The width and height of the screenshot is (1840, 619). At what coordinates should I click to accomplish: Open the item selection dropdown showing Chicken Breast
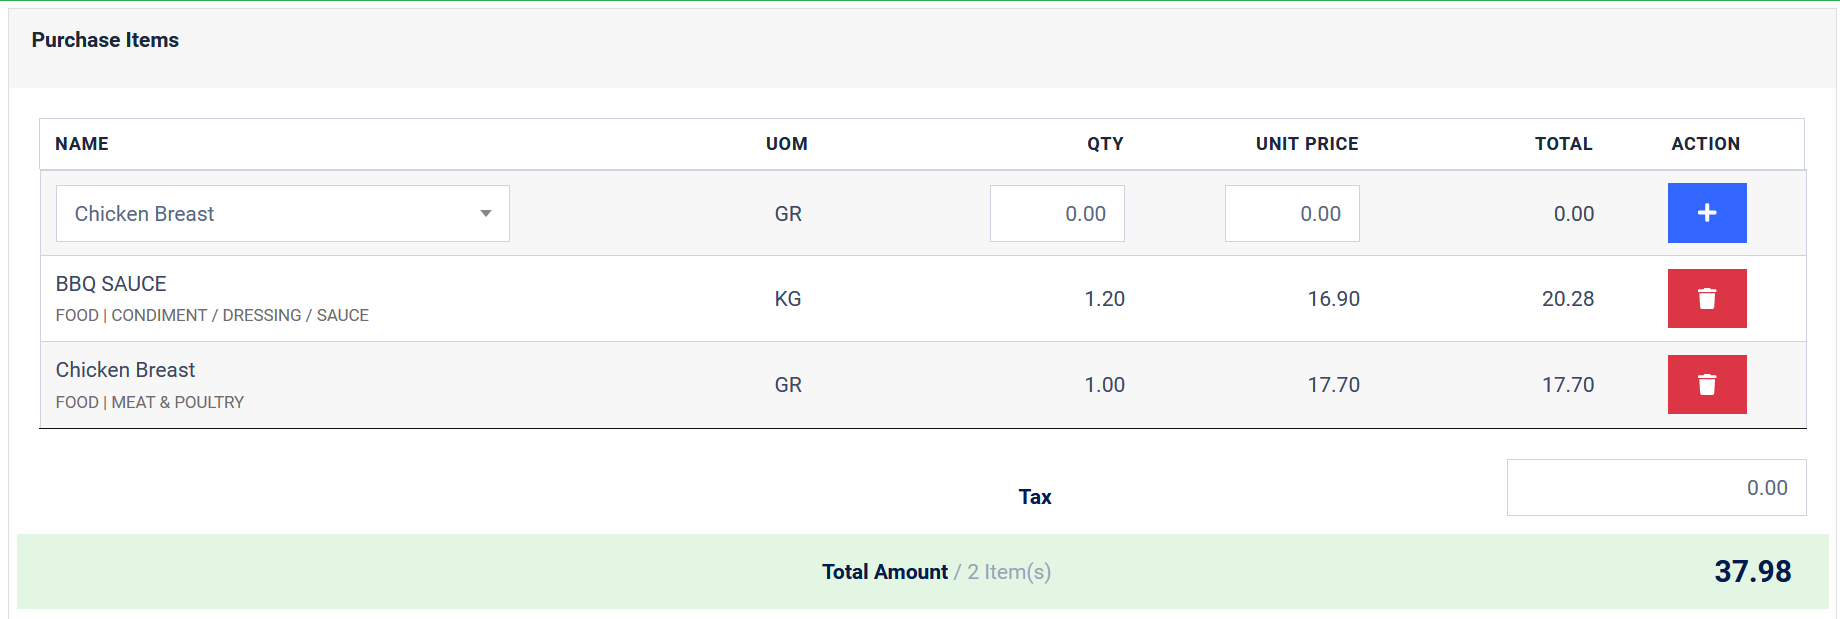click(283, 213)
